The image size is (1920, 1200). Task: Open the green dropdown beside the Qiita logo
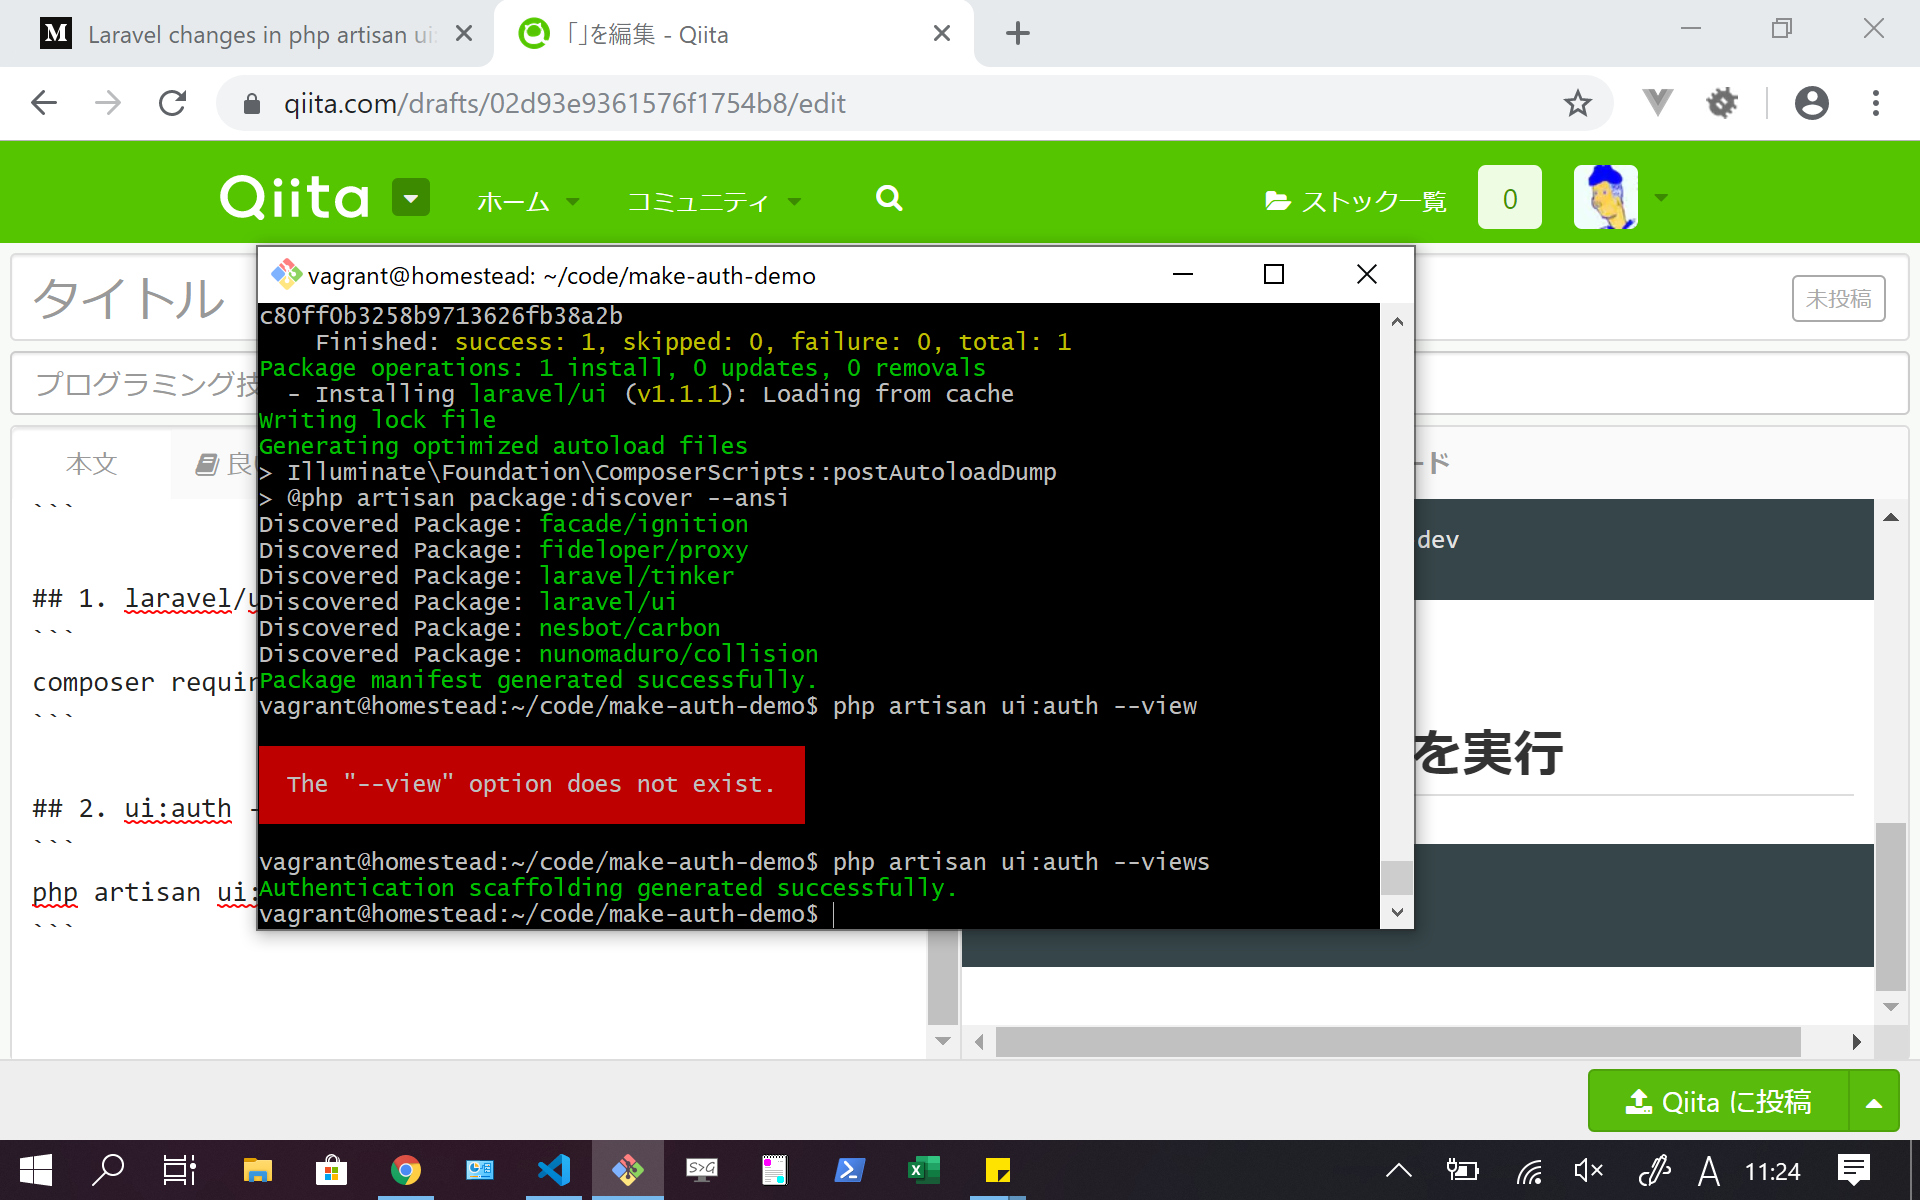[410, 198]
